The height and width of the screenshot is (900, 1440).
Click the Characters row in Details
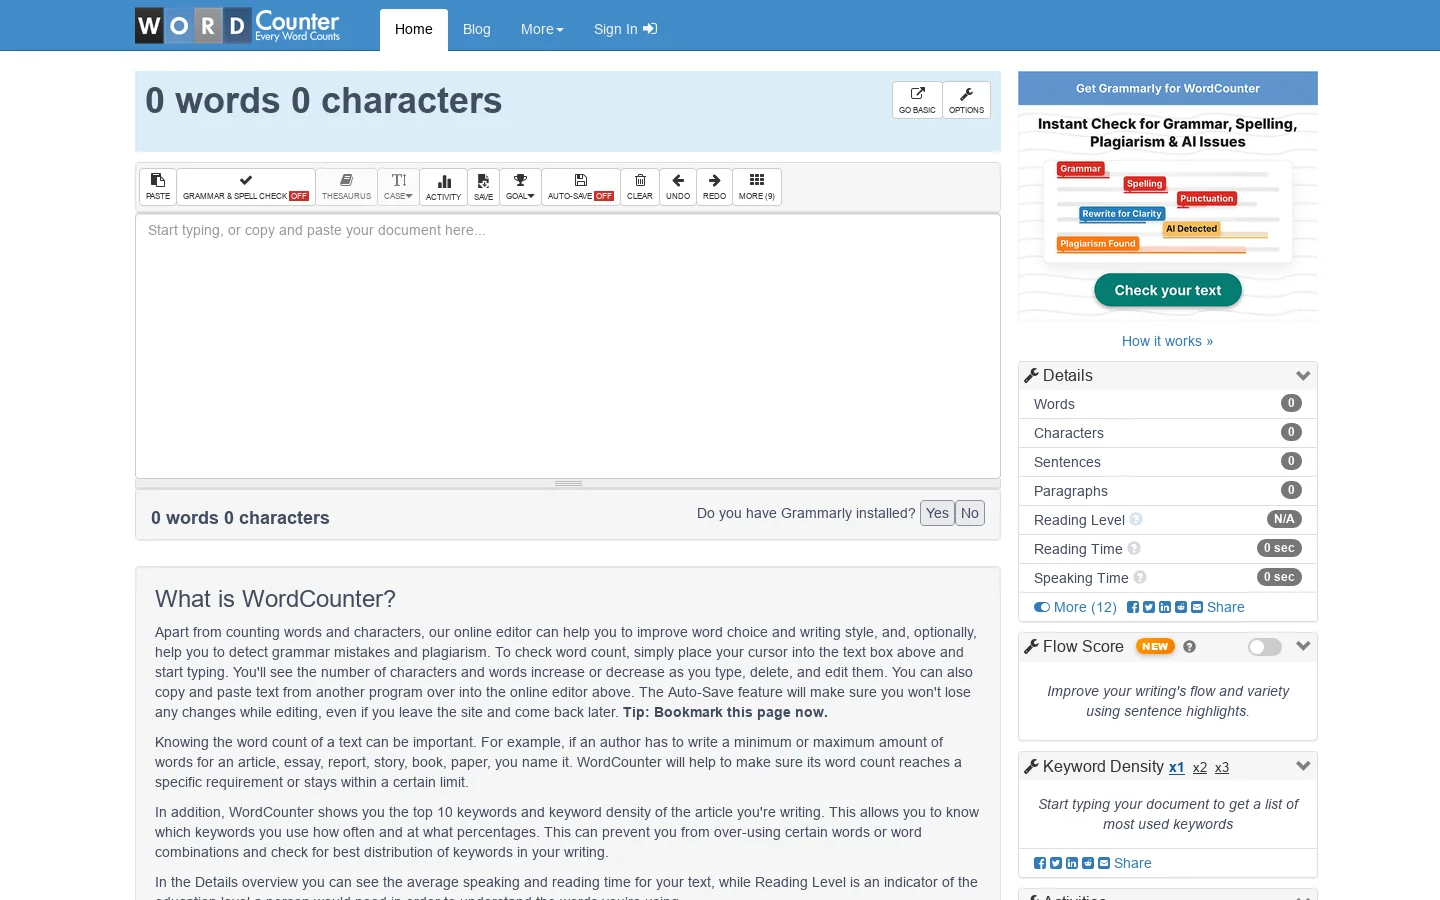[1168, 433]
